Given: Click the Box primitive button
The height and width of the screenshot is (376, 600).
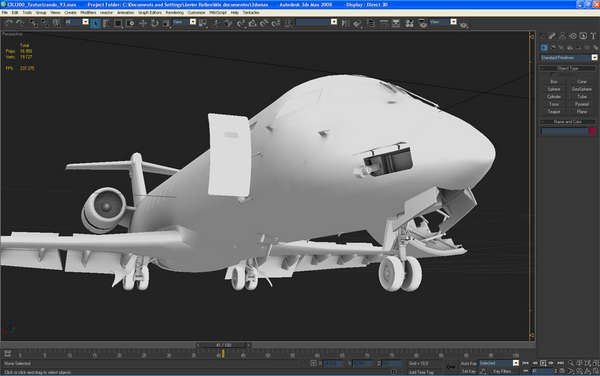Looking at the screenshot, I should pyautogui.click(x=554, y=81).
